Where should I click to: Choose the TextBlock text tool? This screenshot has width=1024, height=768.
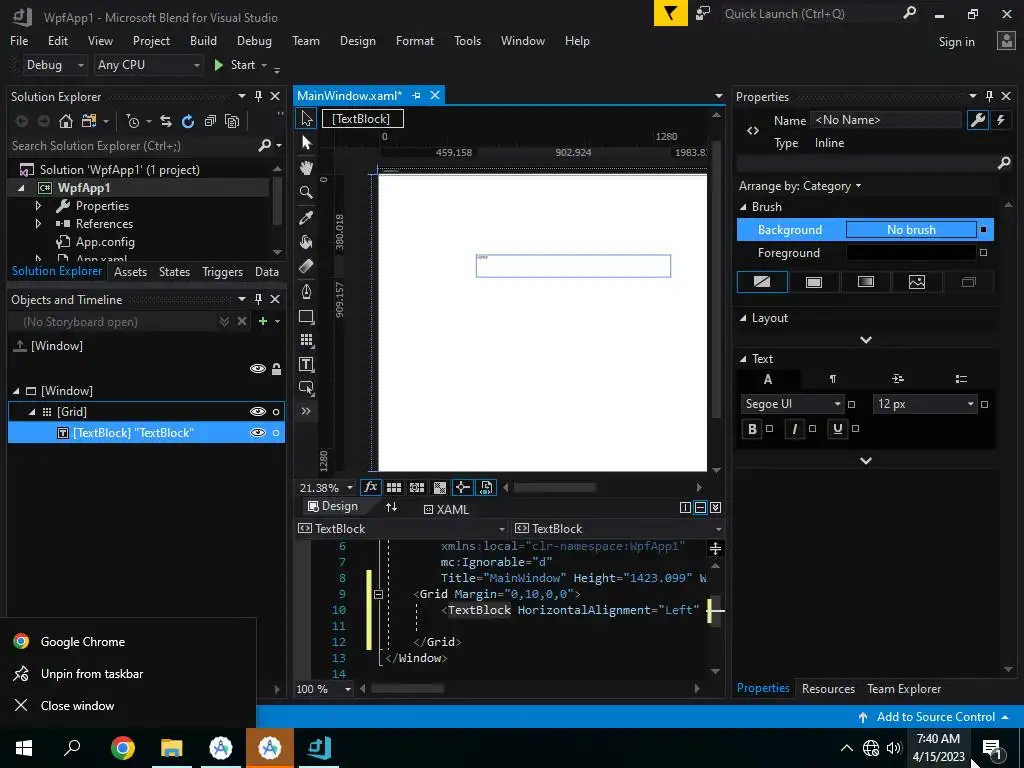point(306,364)
